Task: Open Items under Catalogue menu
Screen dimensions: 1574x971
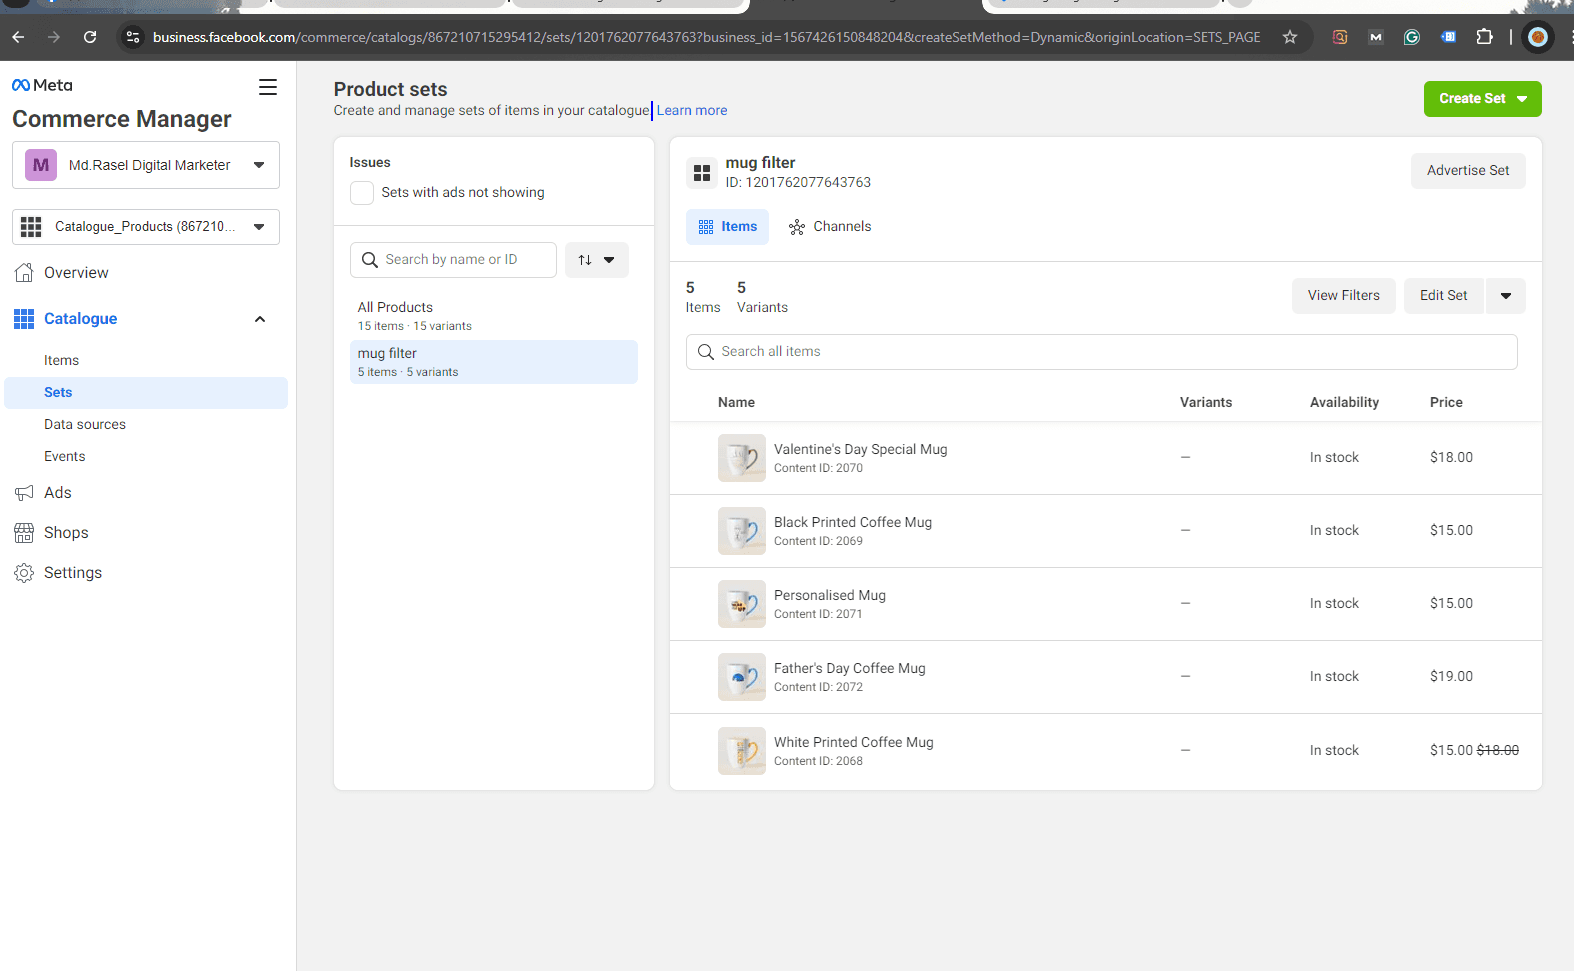Action: 61,360
